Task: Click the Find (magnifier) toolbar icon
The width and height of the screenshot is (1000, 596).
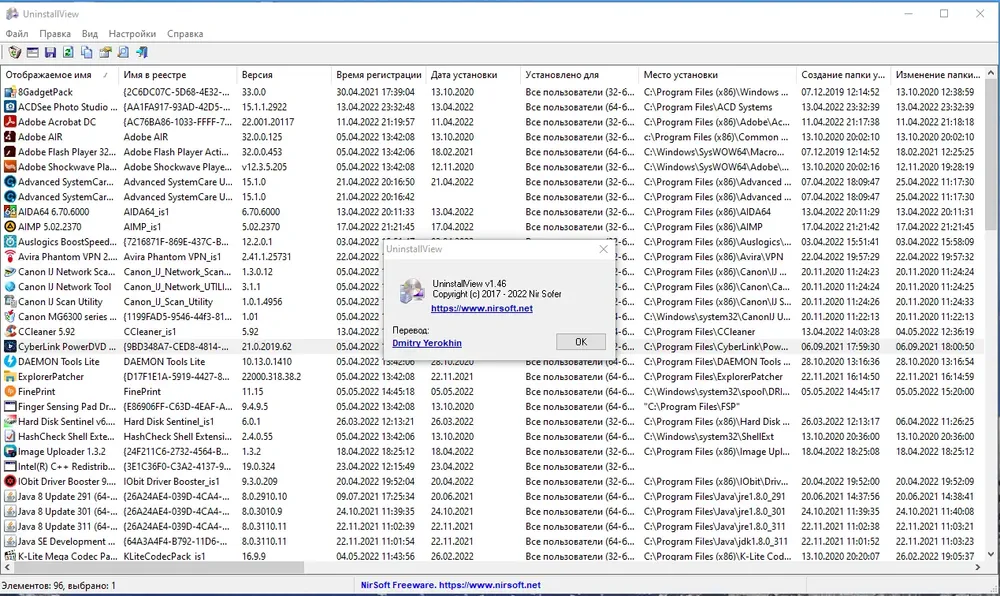Action: click(x=123, y=52)
